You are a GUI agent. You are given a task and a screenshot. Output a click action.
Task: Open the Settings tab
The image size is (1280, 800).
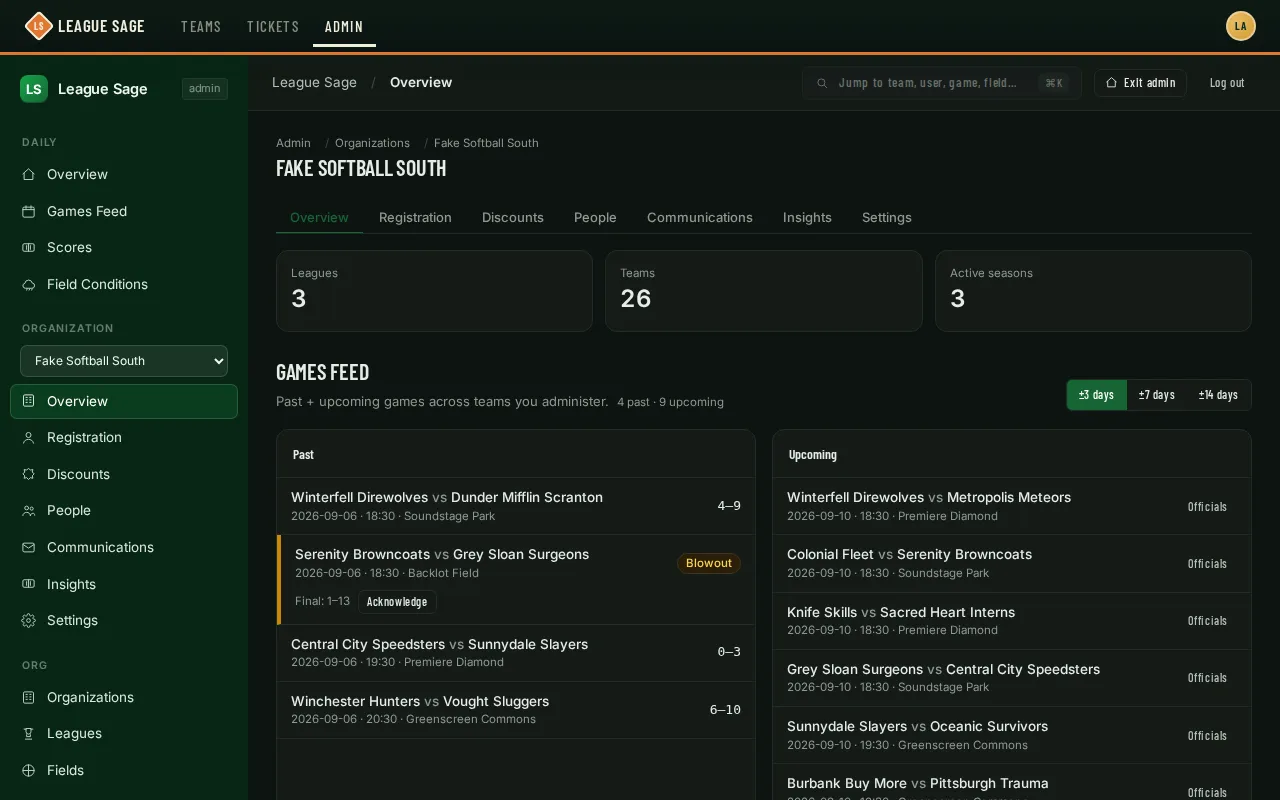click(x=887, y=218)
